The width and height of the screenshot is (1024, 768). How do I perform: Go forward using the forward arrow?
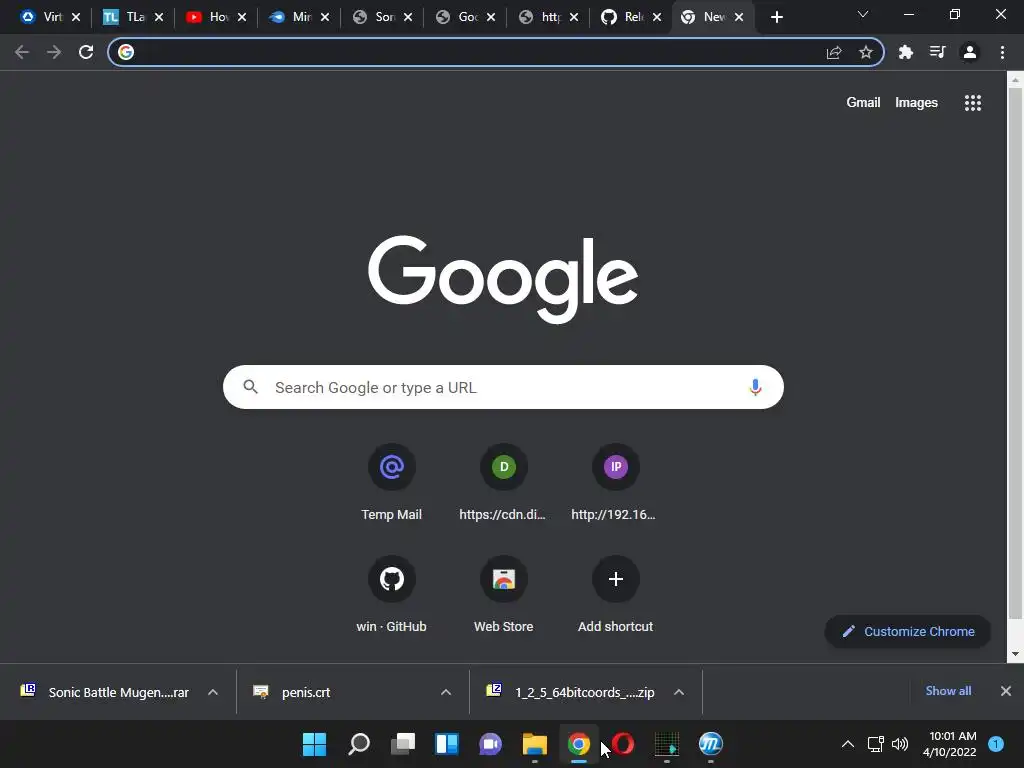54,52
